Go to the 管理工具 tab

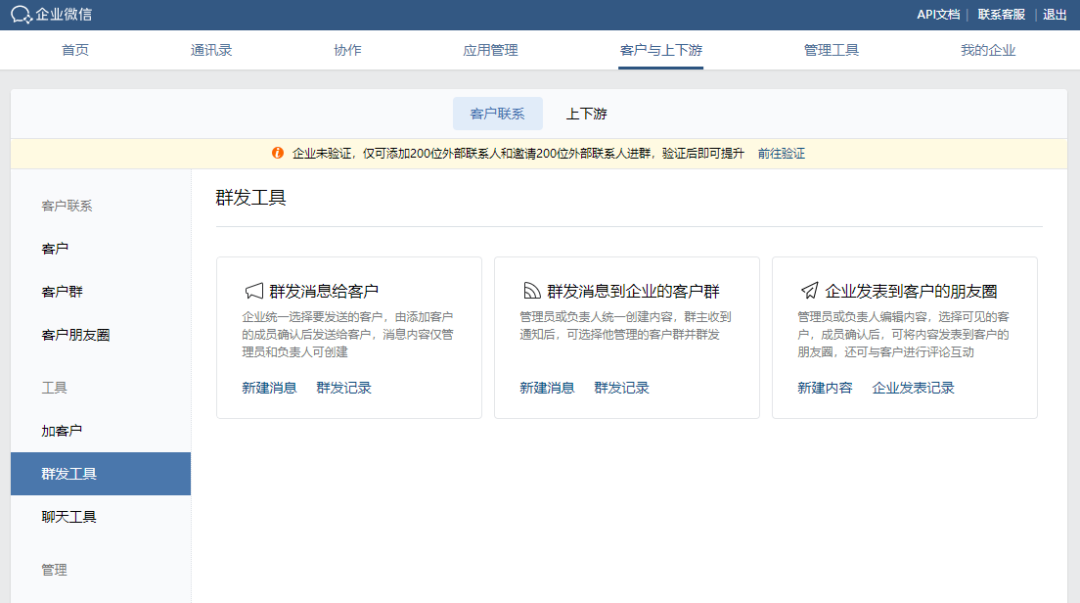click(831, 50)
